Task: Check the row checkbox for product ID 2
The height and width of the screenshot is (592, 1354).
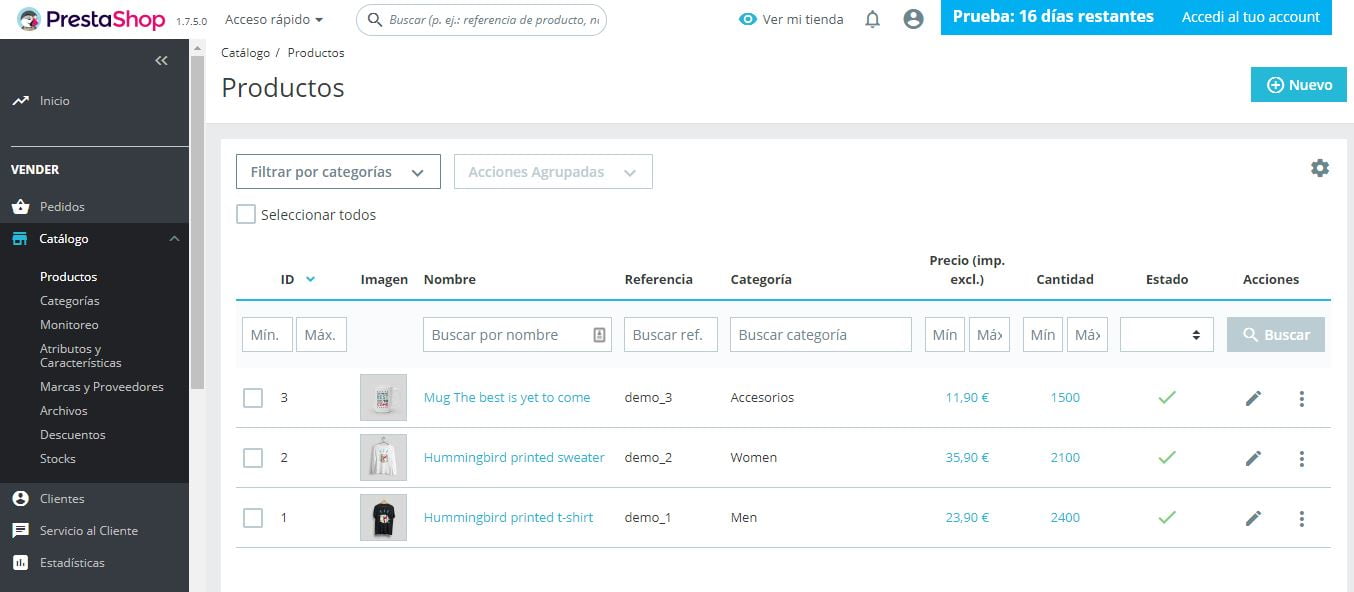Action: pyautogui.click(x=253, y=457)
